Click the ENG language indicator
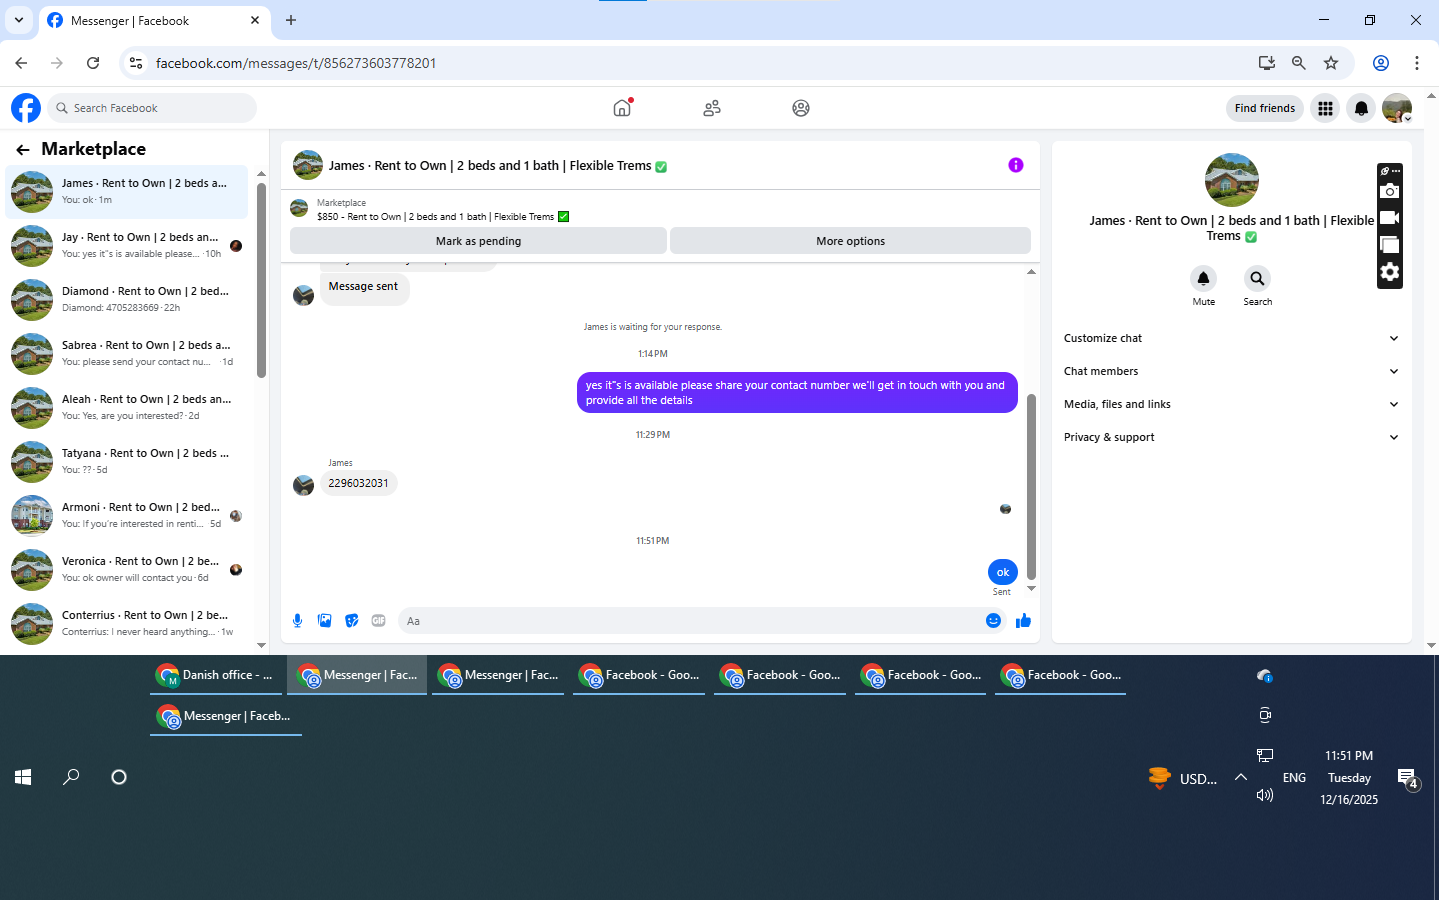Screen dimensions: 1439x900 pyautogui.click(x=1294, y=777)
